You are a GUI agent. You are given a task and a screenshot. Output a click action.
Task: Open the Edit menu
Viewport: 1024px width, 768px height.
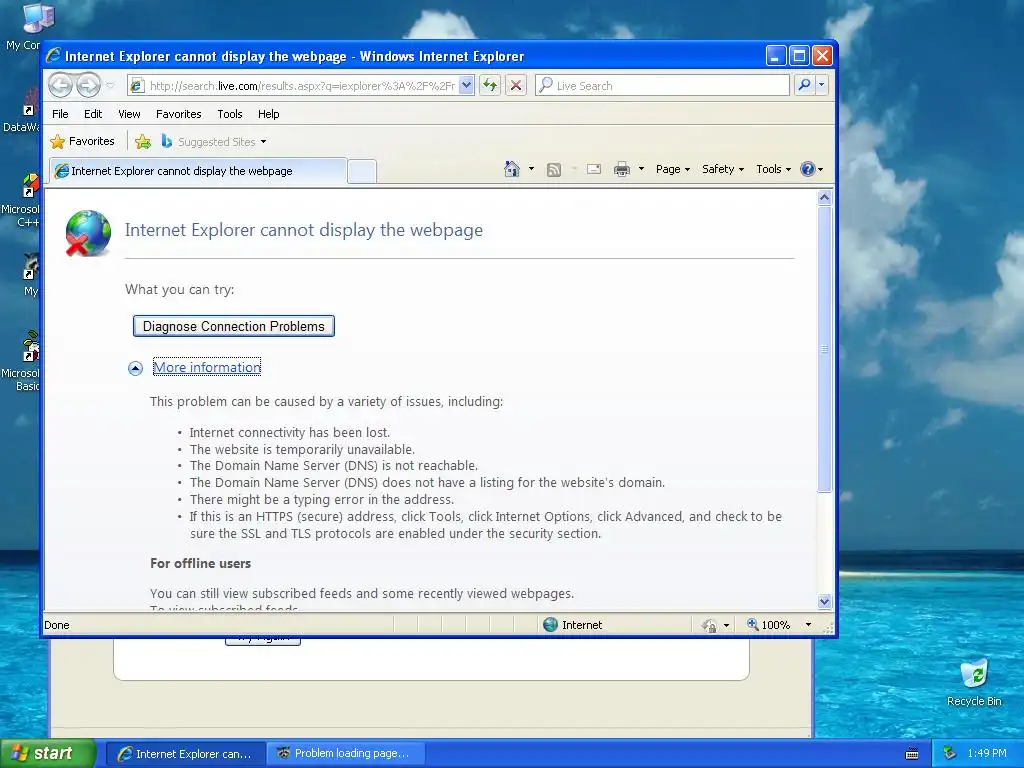[93, 114]
